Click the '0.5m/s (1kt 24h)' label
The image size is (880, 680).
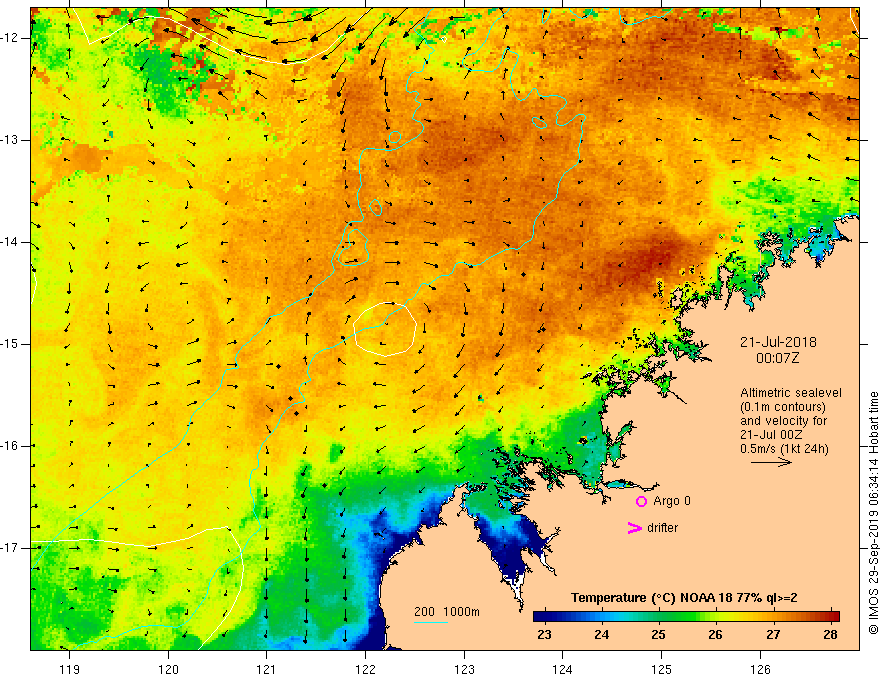pos(784,449)
